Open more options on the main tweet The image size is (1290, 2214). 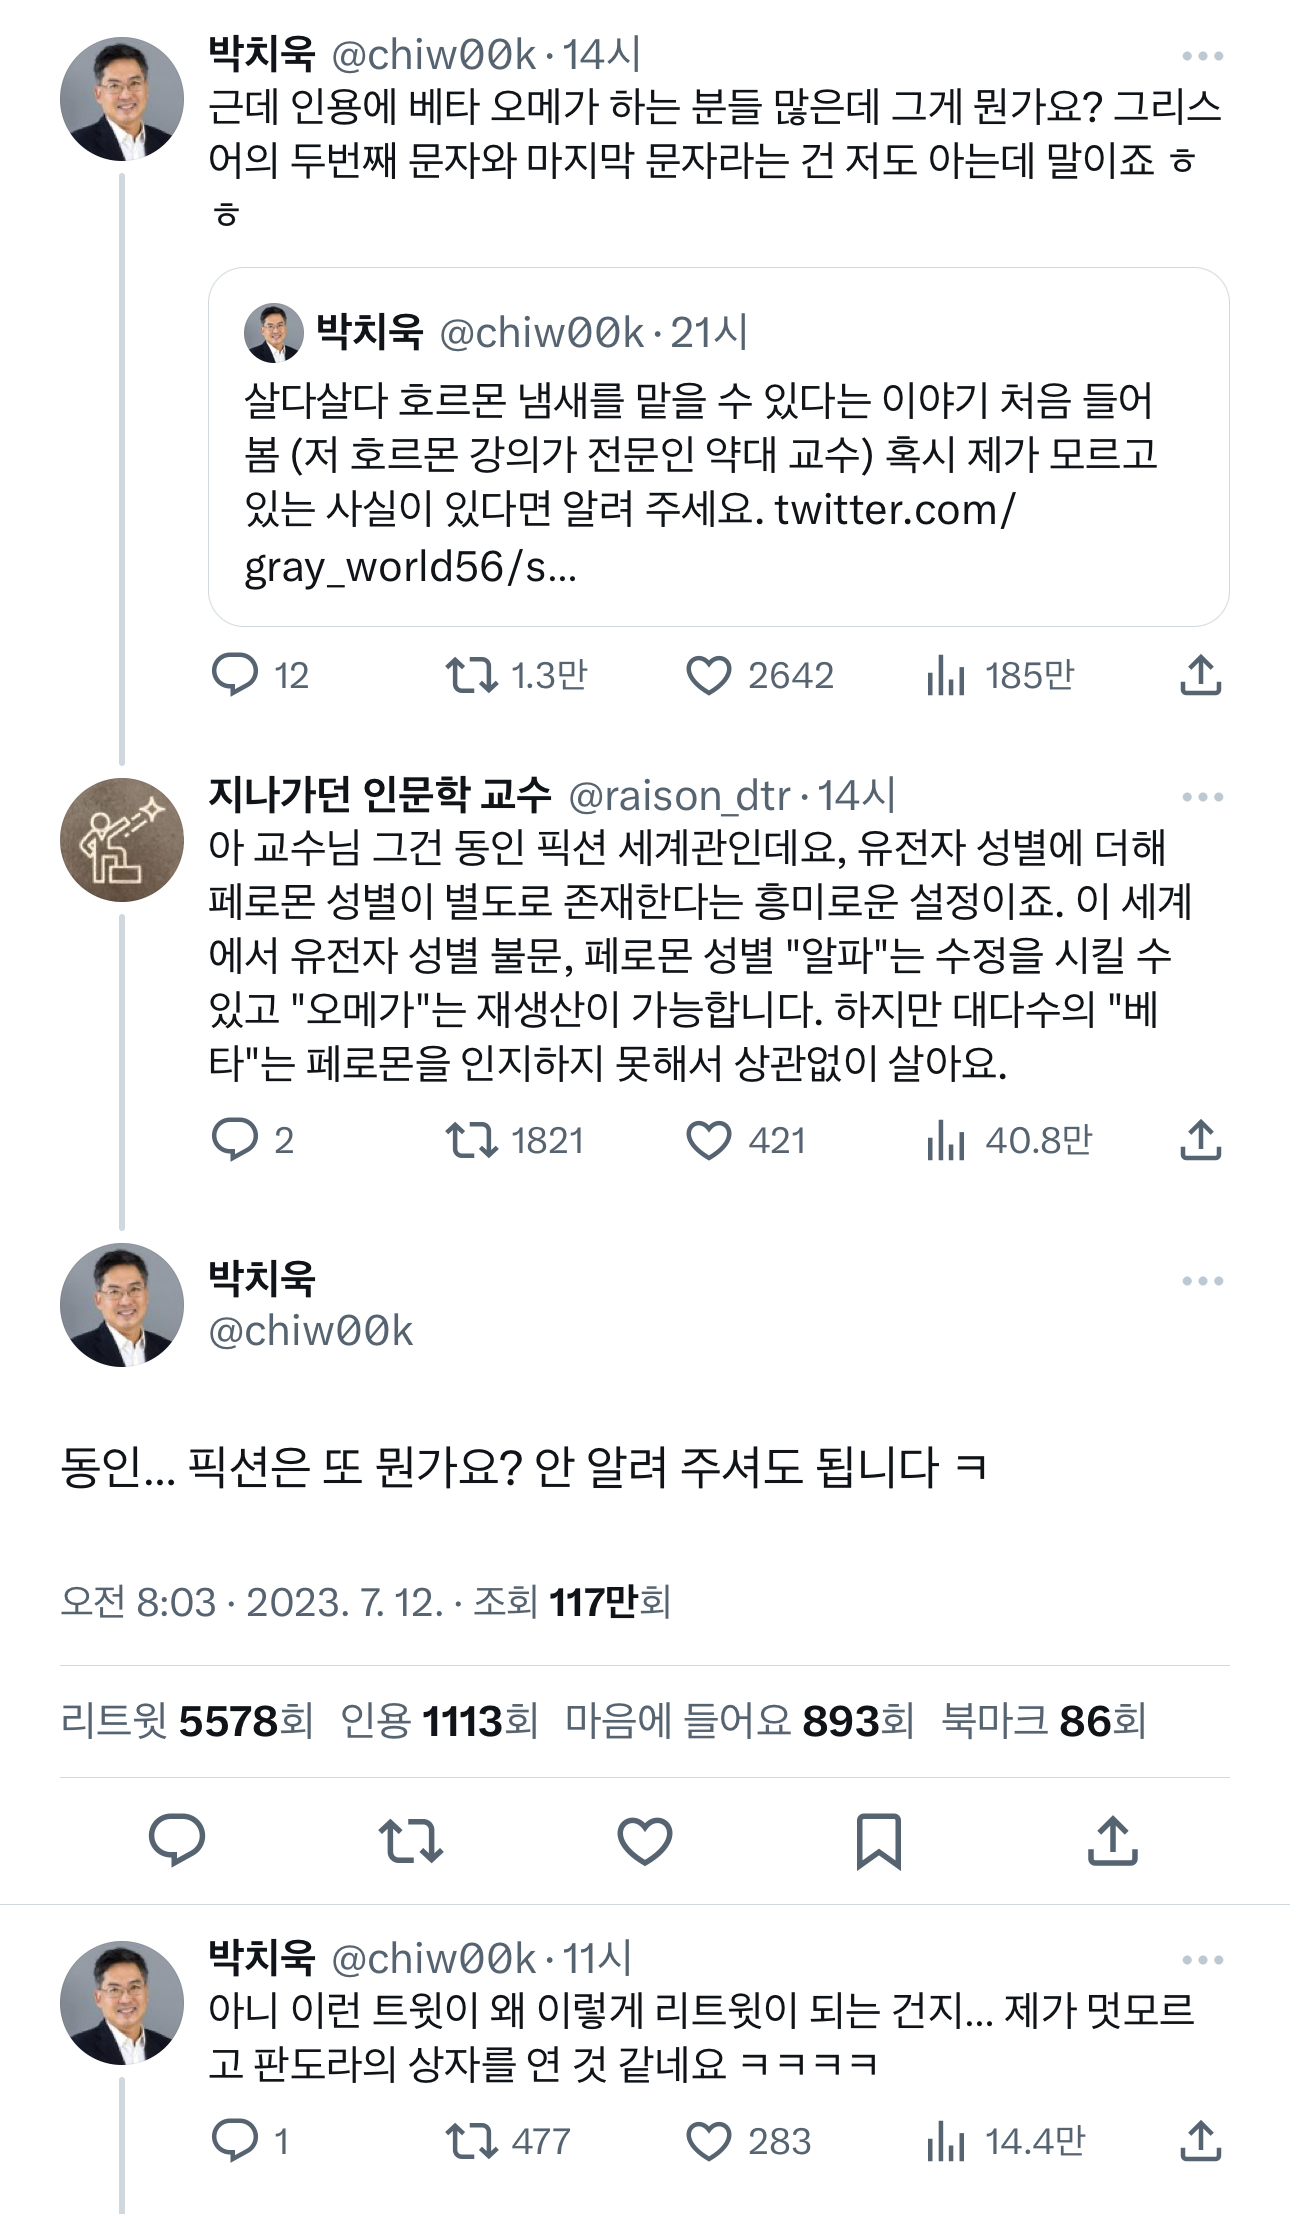[1202, 1281]
